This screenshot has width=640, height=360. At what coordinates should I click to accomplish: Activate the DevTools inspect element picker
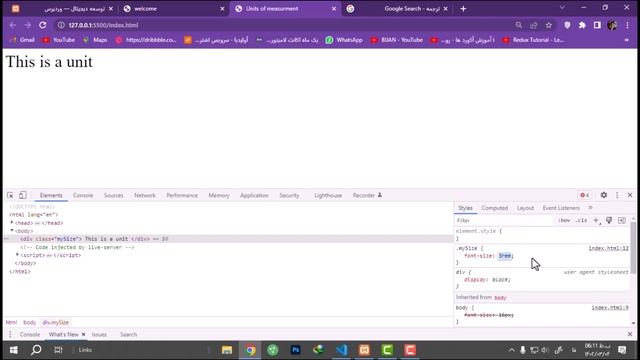pos(10,195)
